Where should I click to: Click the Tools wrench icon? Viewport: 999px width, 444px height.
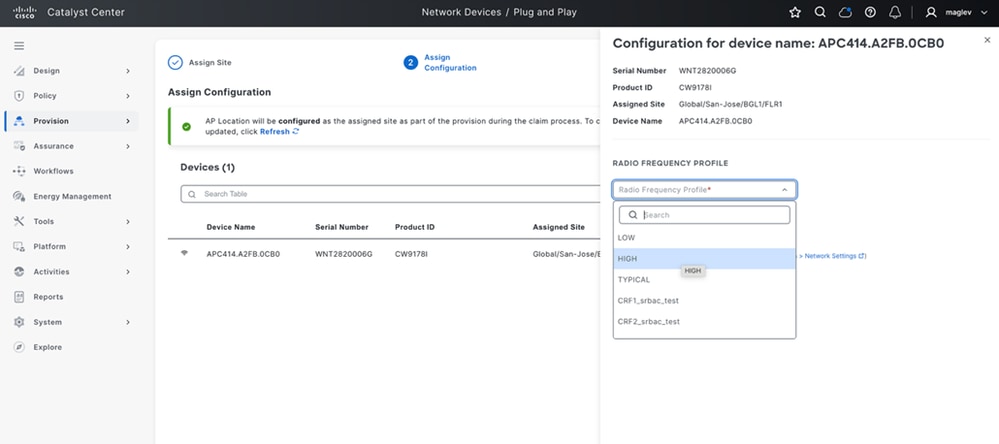point(19,222)
